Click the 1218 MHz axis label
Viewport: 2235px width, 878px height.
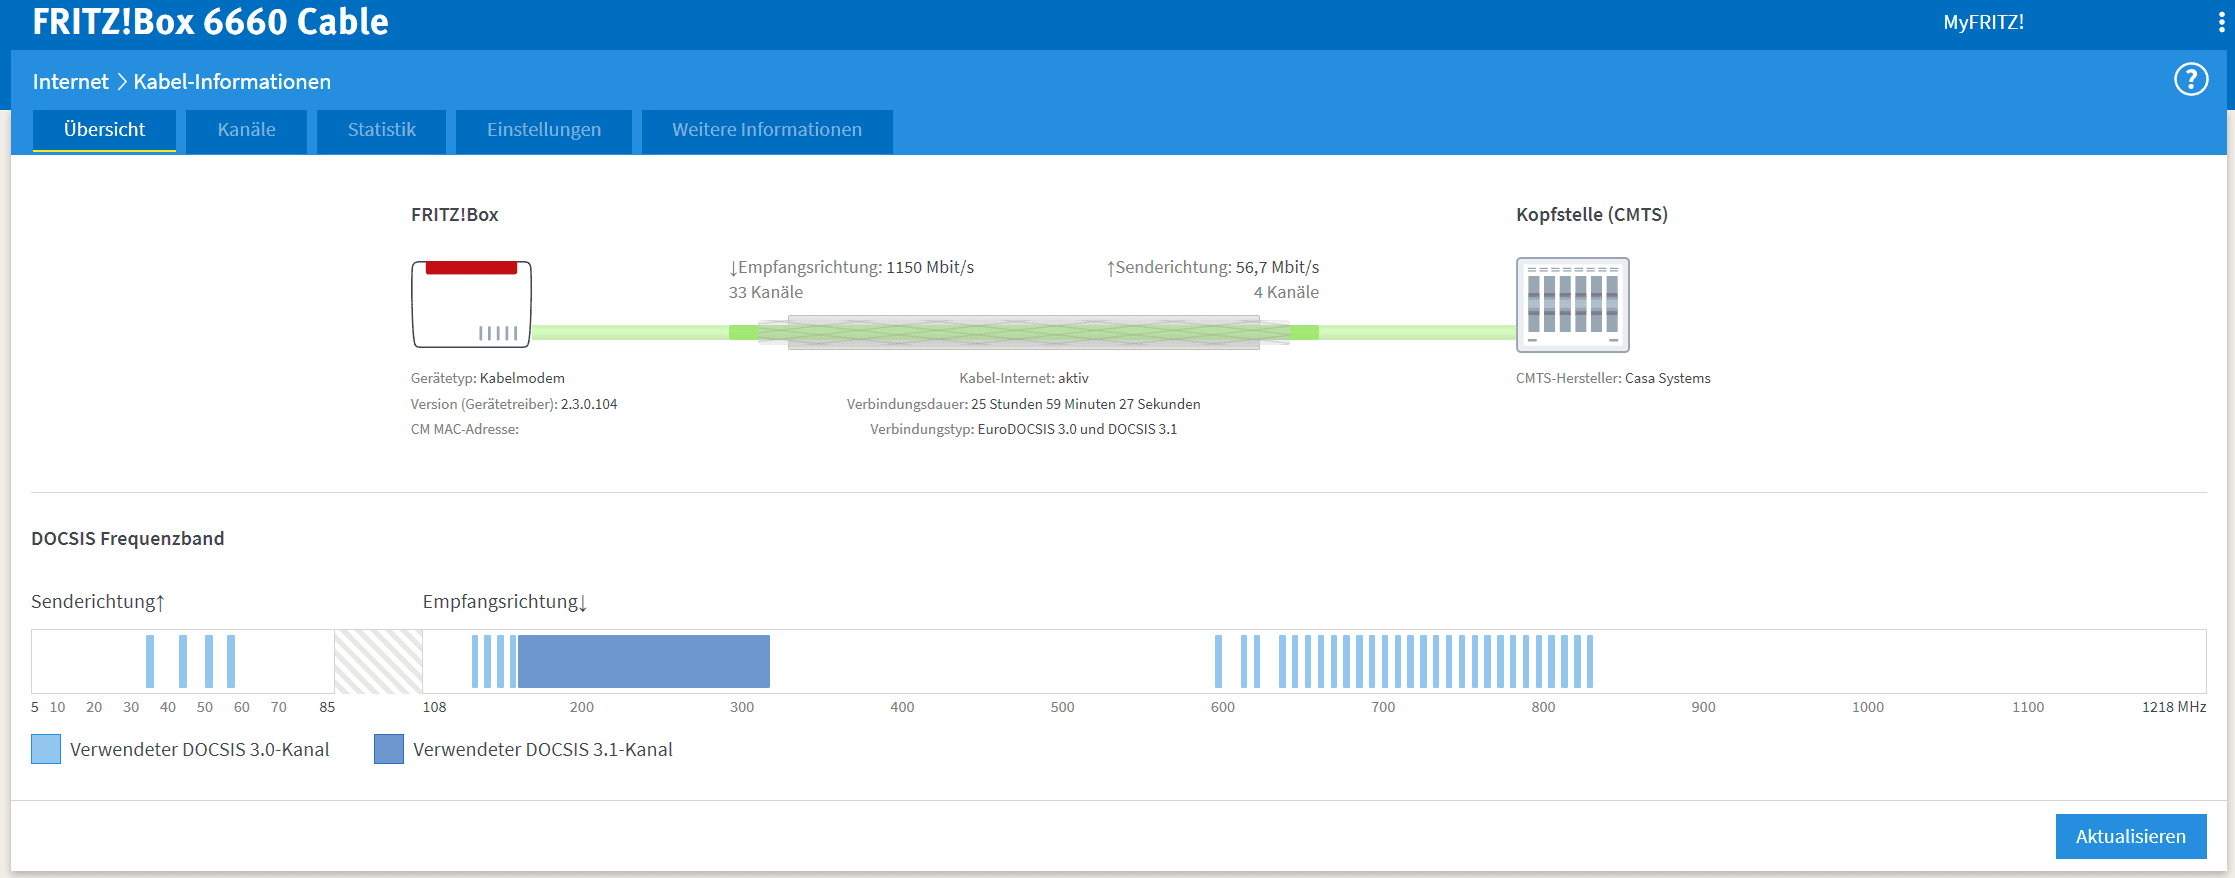click(2174, 707)
